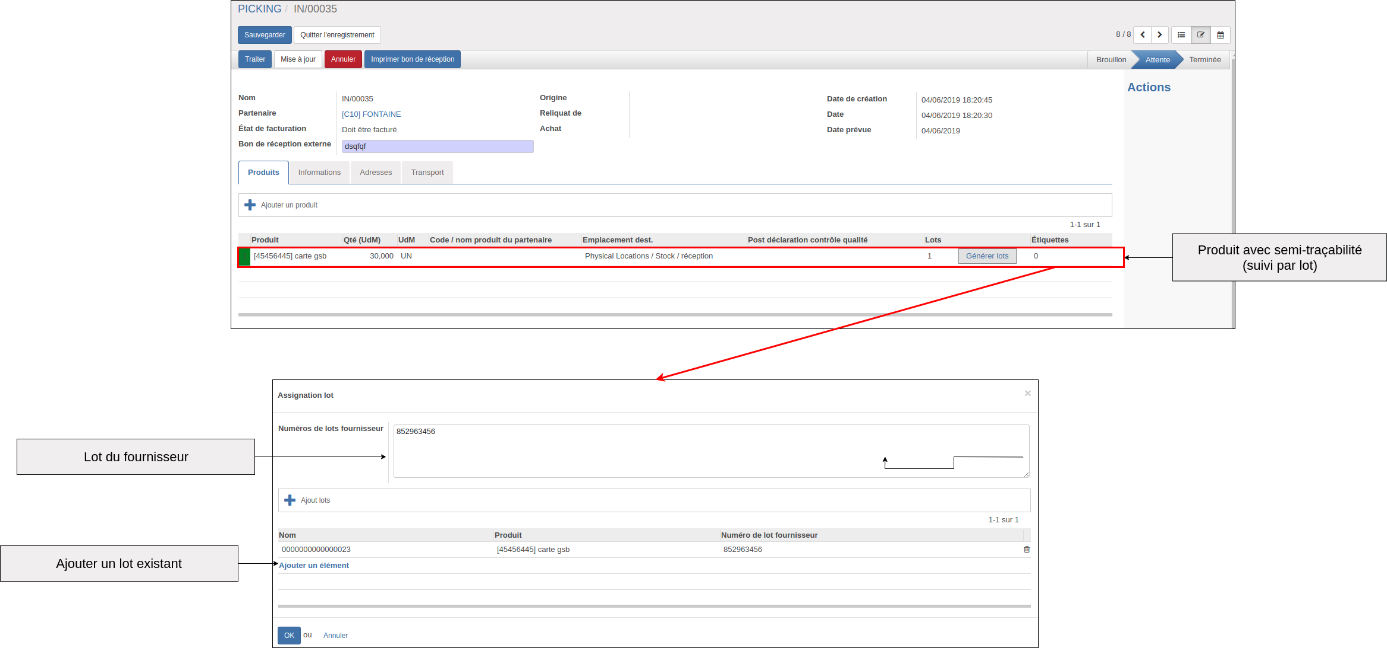Open the Transport tab
Viewport: 1387px width, 648px height.
(427, 173)
